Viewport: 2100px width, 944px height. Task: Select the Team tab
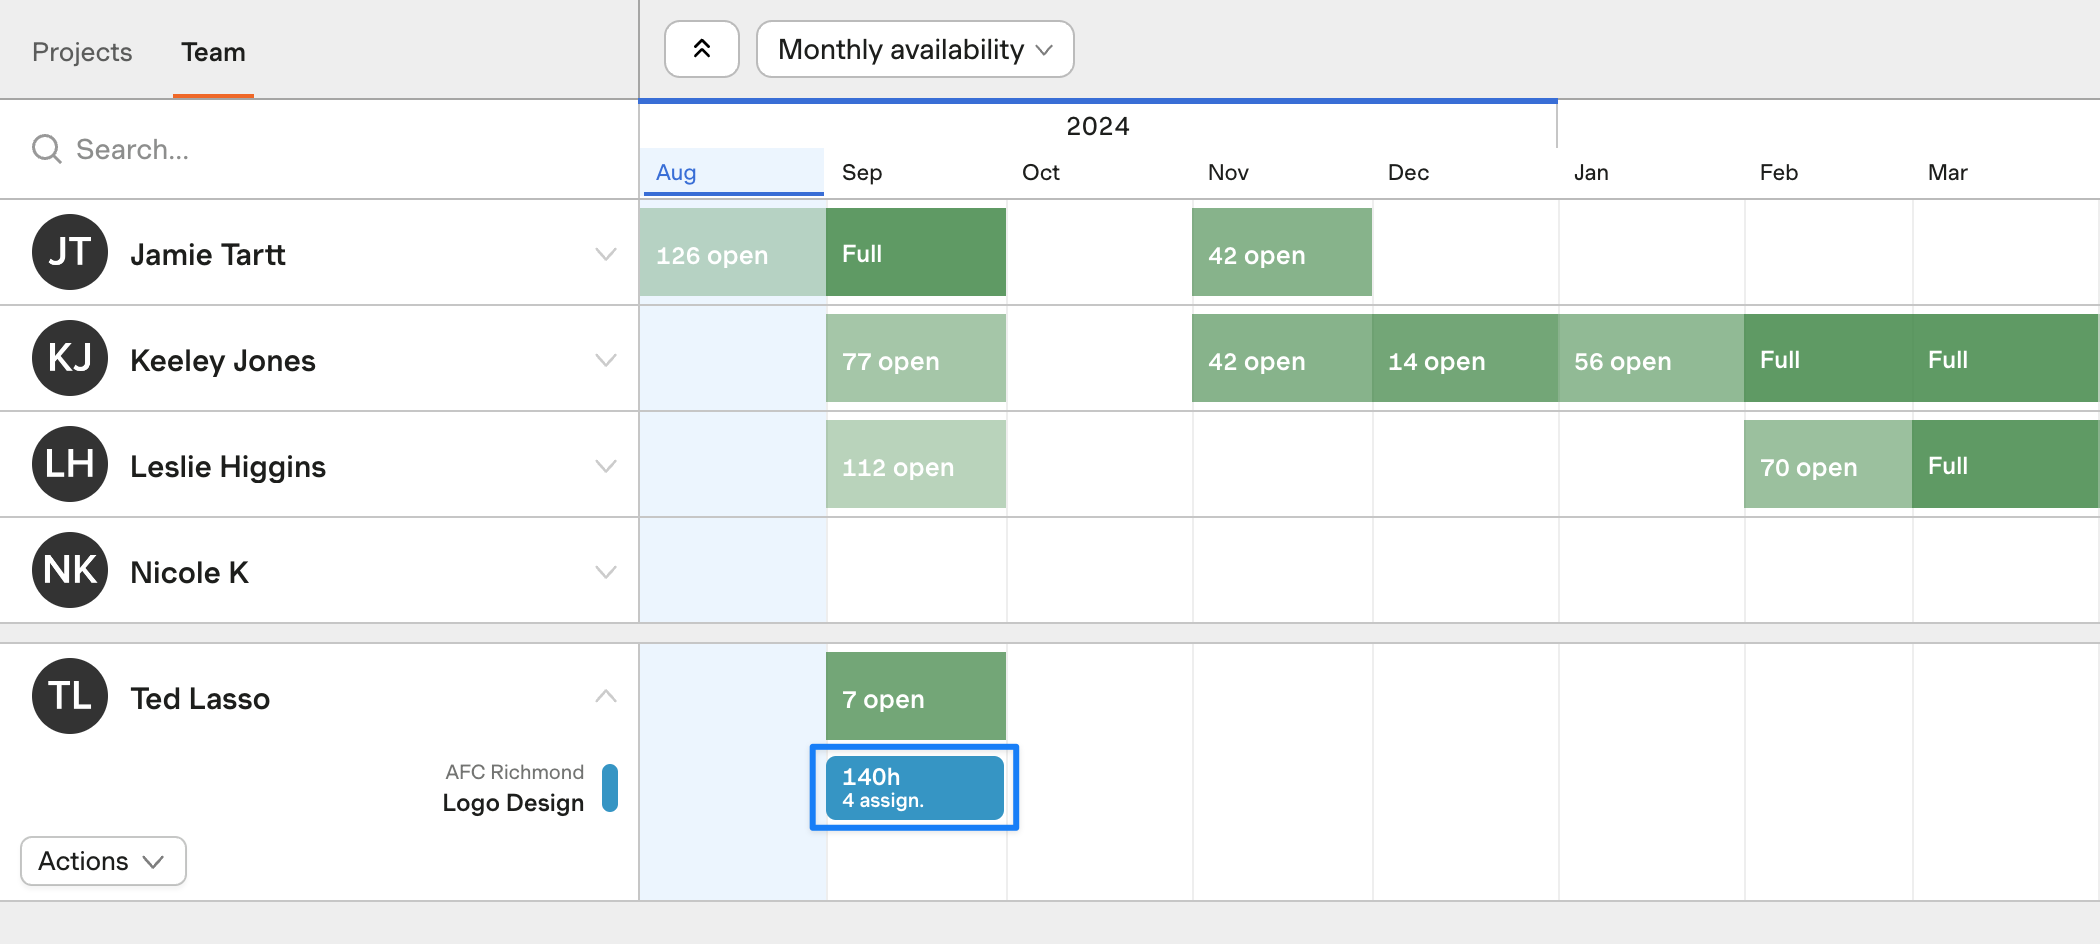(213, 52)
